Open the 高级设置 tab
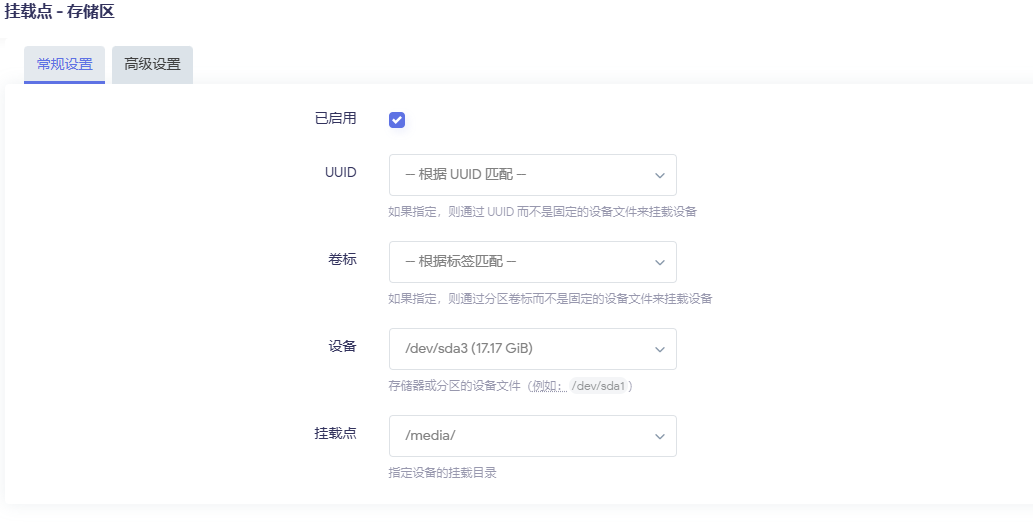This screenshot has height=531, width=1033. 152,64
